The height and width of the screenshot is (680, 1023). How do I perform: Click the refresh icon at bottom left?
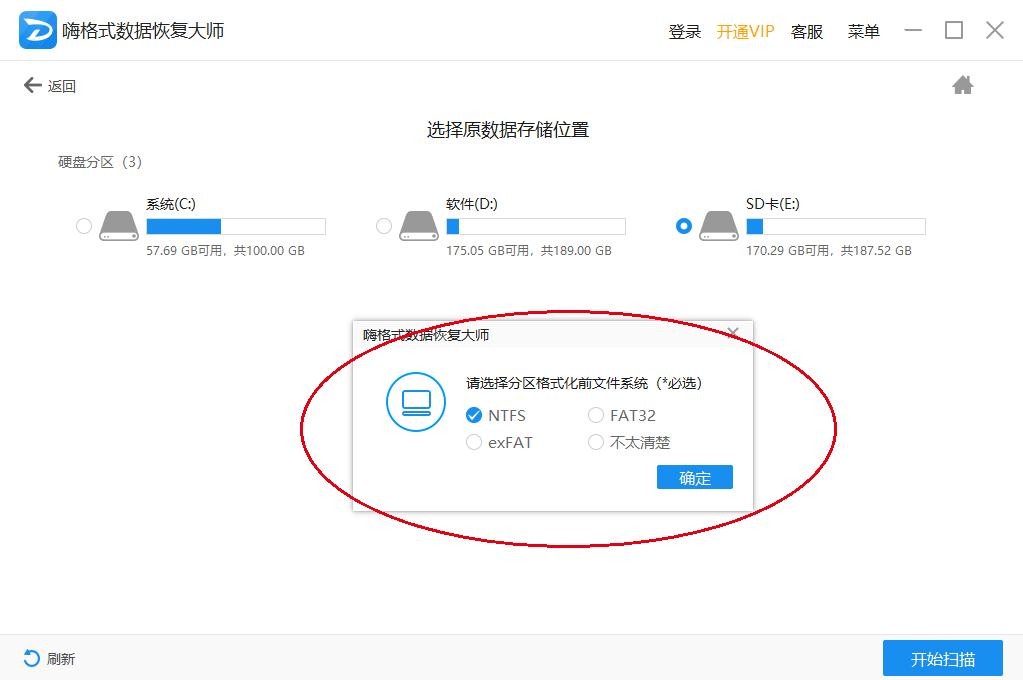[32, 658]
